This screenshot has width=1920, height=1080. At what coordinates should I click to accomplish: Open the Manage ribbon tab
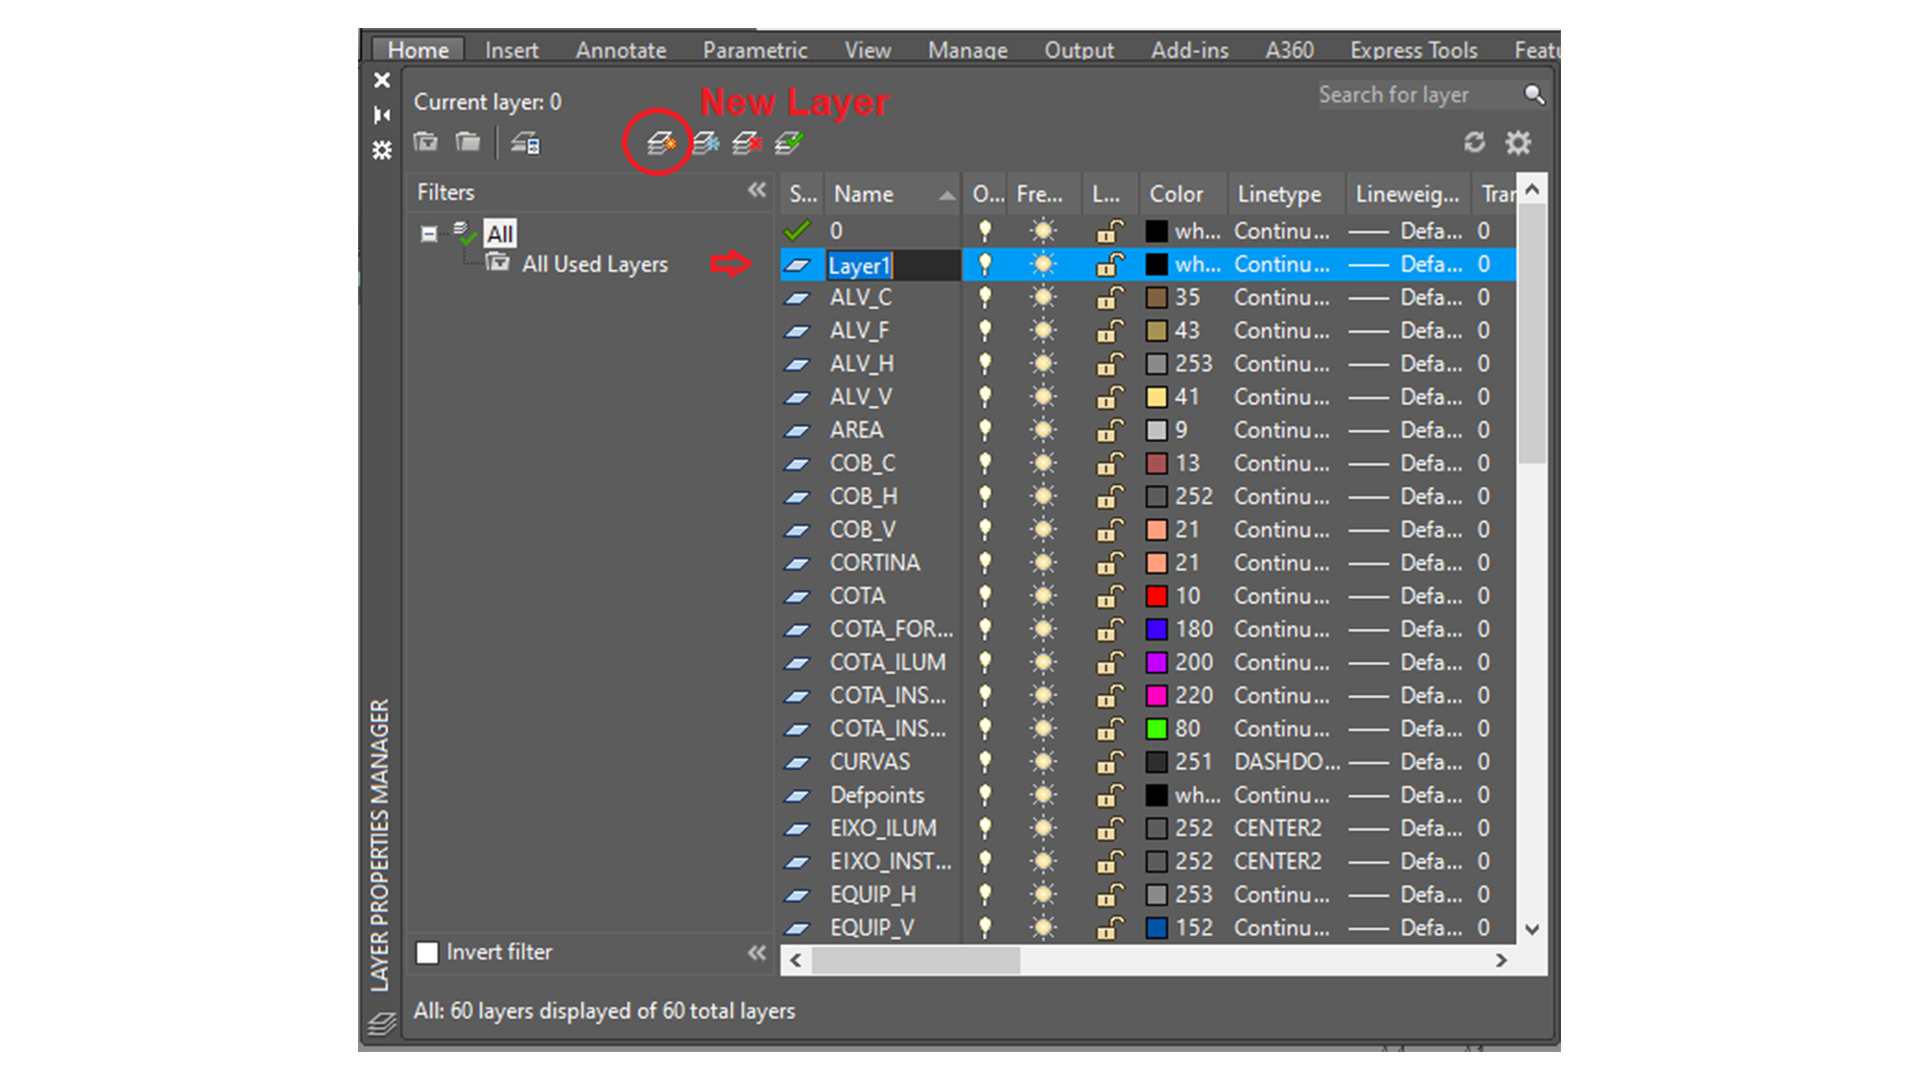[x=967, y=50]
